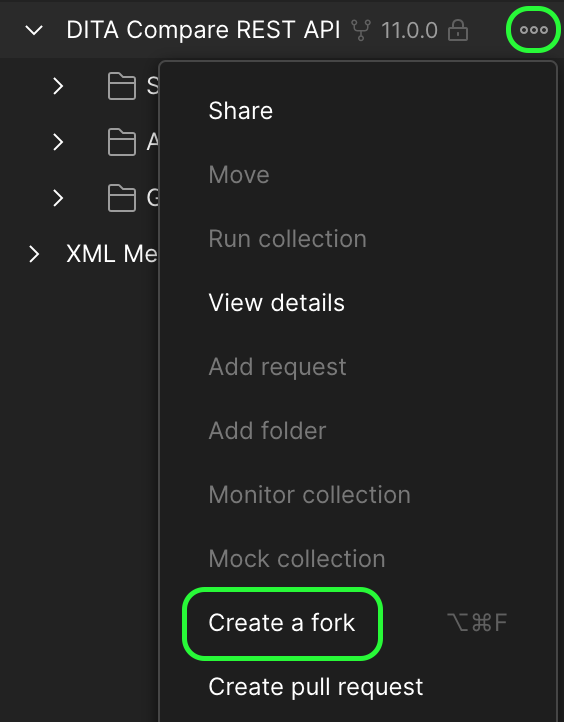Screen dimensions: 564x722
Task: Select the DITA Compare REST API collection name
Action: pyautogui.click(x=204, y=30)
